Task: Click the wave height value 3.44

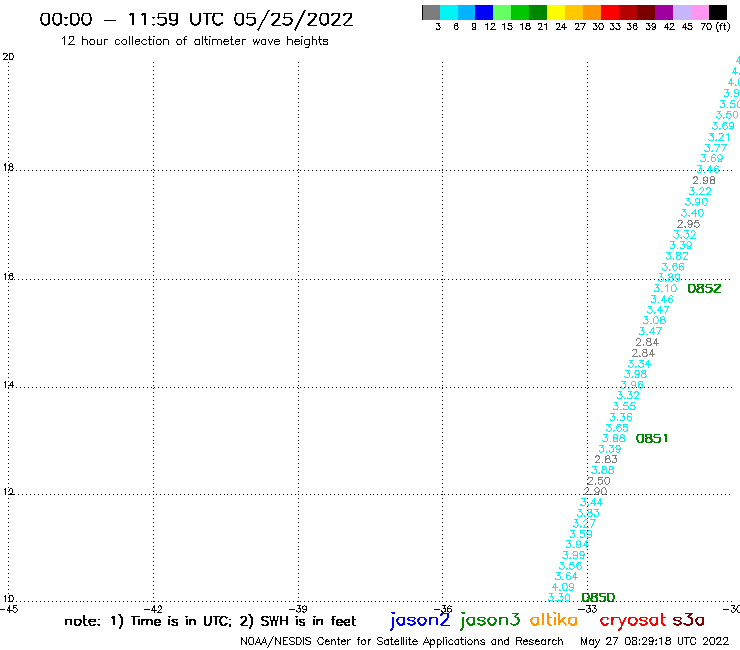Action: click(591, 502)
